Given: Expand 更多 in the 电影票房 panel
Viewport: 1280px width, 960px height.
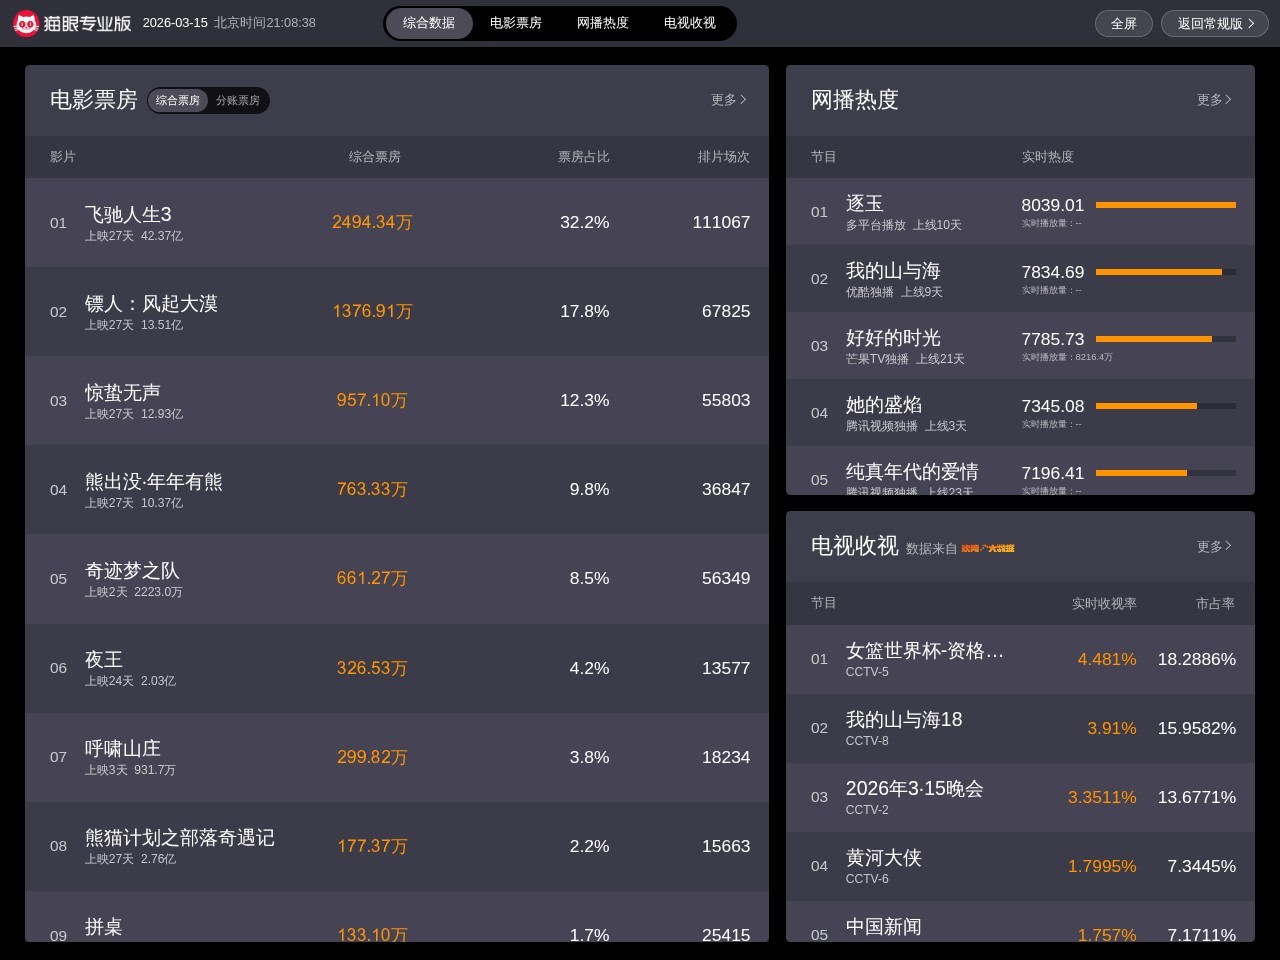Looking at the screenshot, I should tap(728, 100).
